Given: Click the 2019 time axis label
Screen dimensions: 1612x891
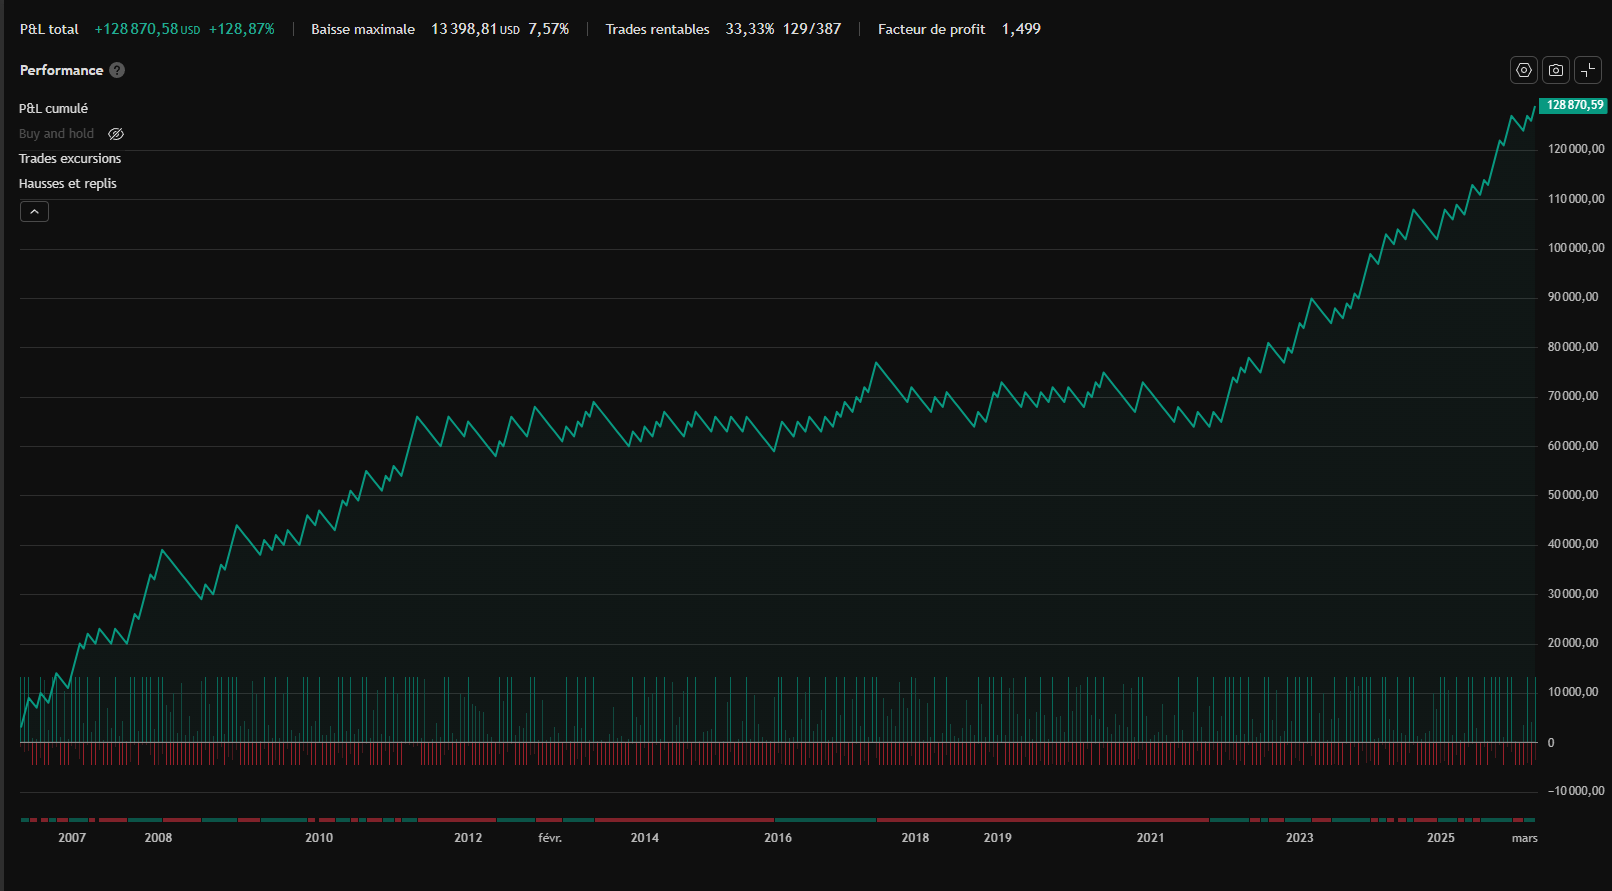Looking at the screenshot, I should pos(997,838).
